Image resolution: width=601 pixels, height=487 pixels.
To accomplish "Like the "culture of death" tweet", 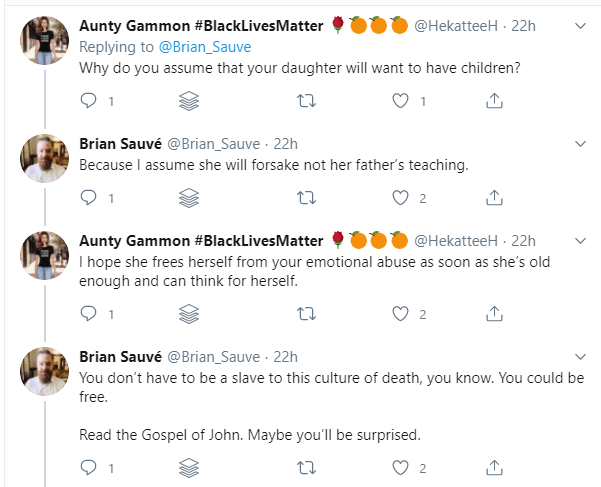I will click(x=402, y=467).
